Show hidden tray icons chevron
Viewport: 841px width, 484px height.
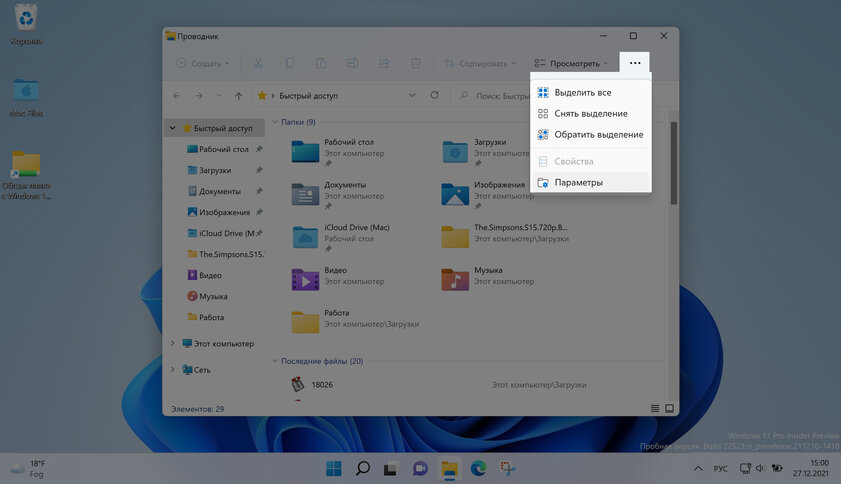click(698, 468)
